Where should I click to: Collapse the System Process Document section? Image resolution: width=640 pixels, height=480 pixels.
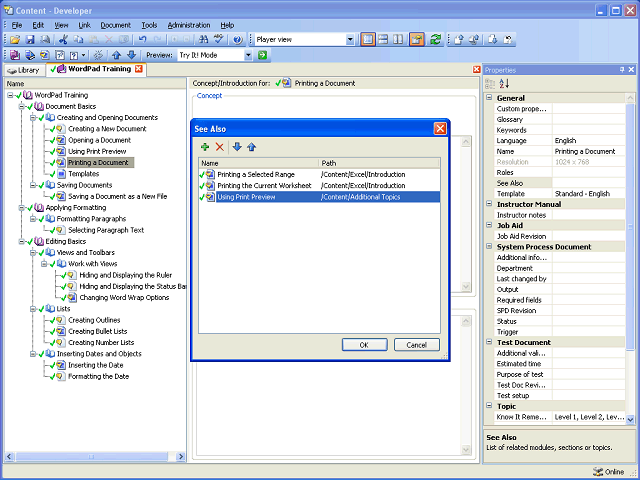489,247
